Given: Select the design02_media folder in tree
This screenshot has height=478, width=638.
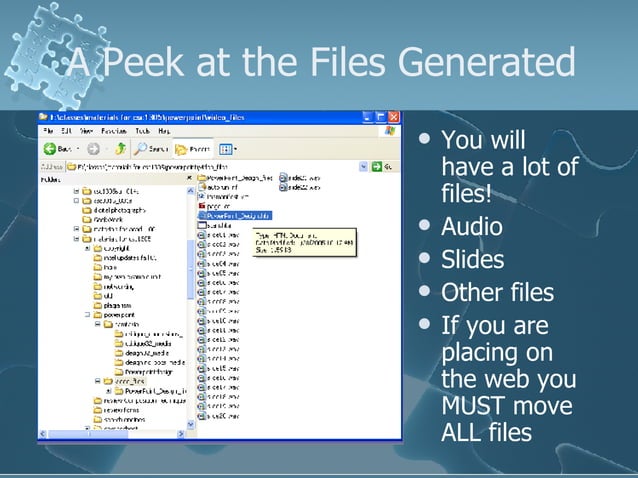Looking at the screenshot, I should pyautogui.click(x=142, y=353).
